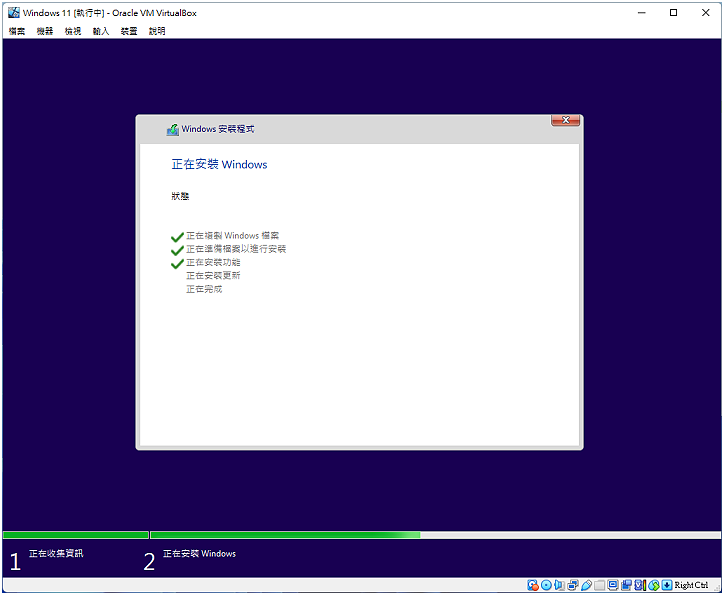Open the 機器 (Machine) menu
Screen dimensions: 724x595
pos(45,31)
